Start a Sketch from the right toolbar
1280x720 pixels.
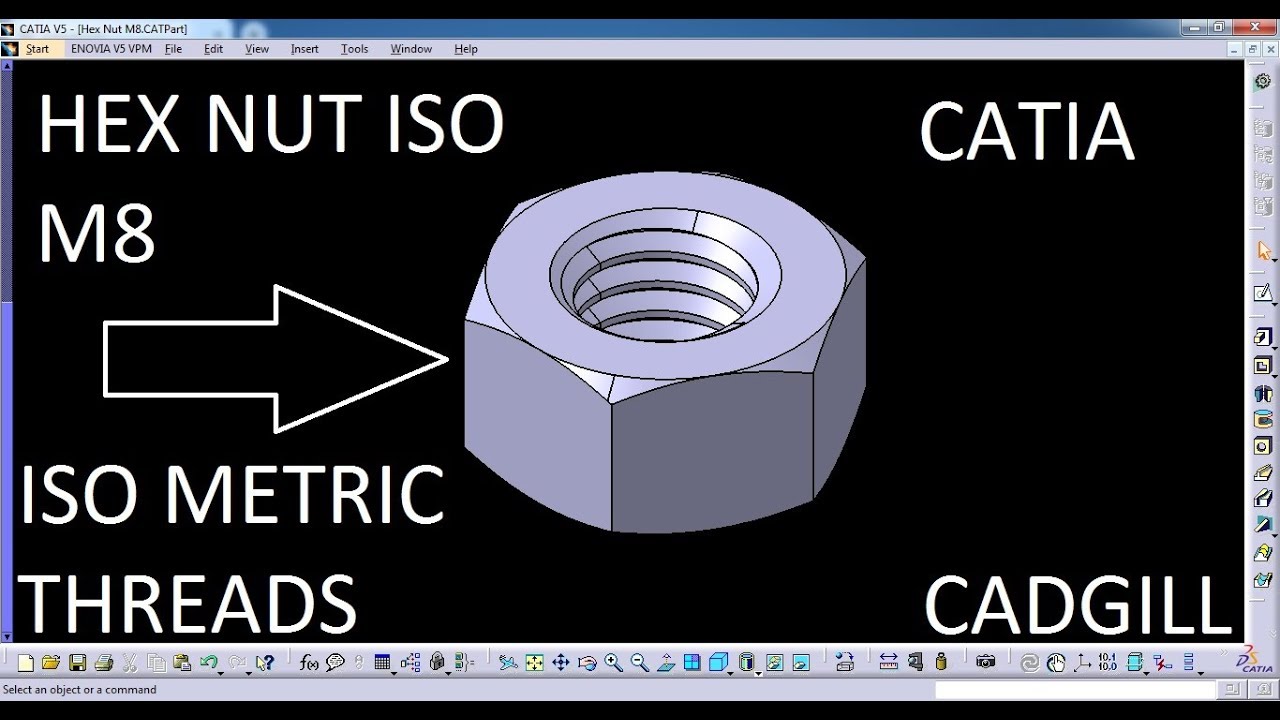point(1262,293)
